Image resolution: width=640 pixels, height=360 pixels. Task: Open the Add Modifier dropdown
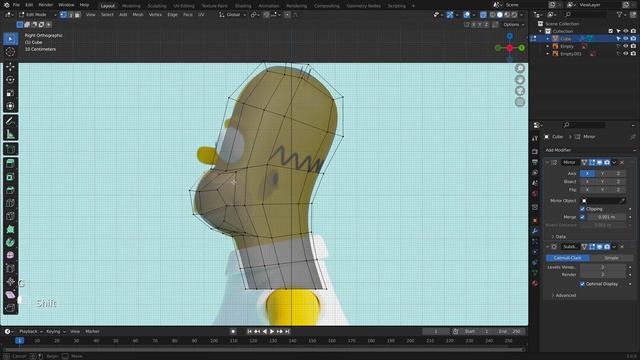click(x=589, y=150)
